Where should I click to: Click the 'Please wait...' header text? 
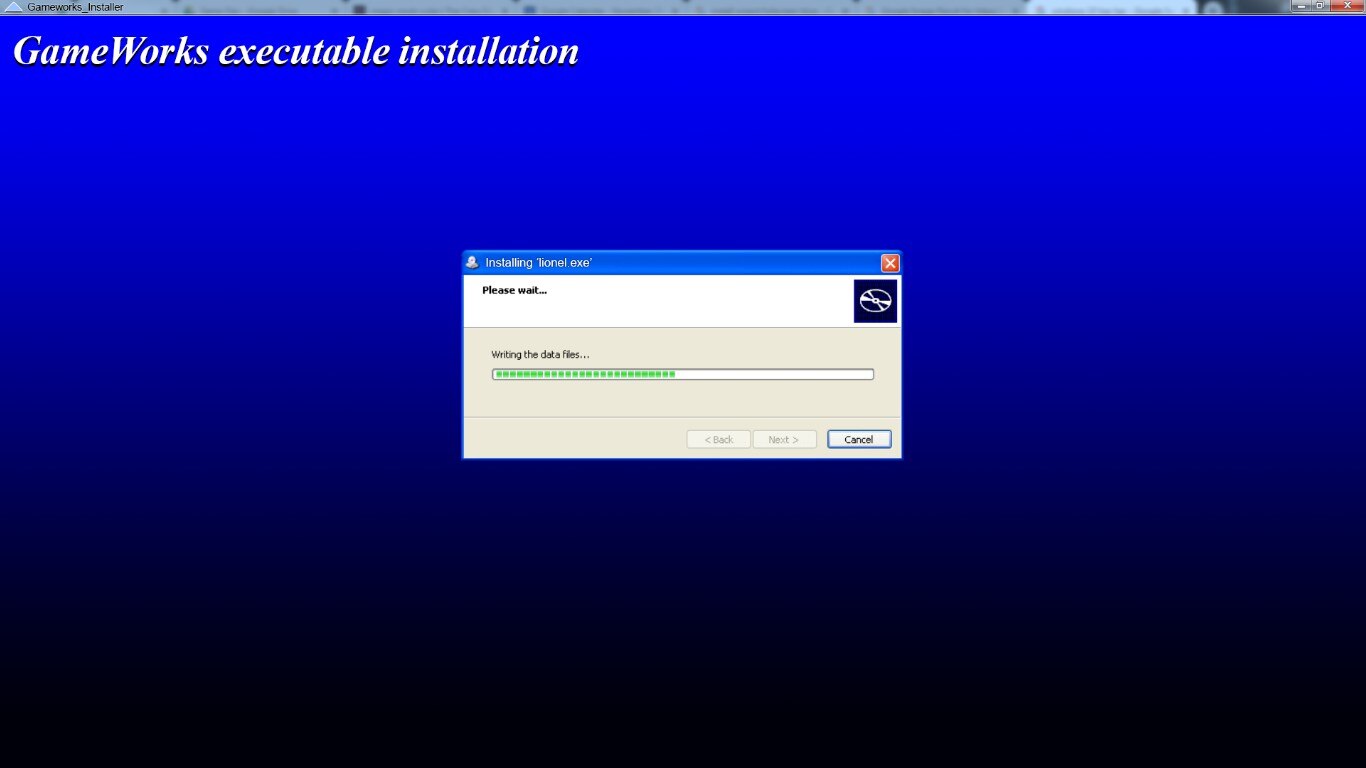514,290
